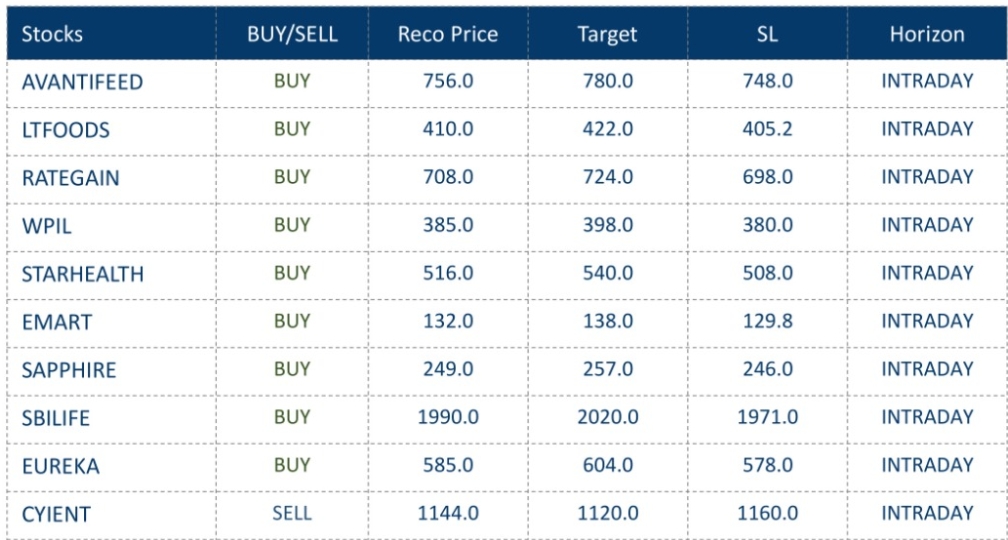Click CYIENT stop loss value 1160.0

767,513
